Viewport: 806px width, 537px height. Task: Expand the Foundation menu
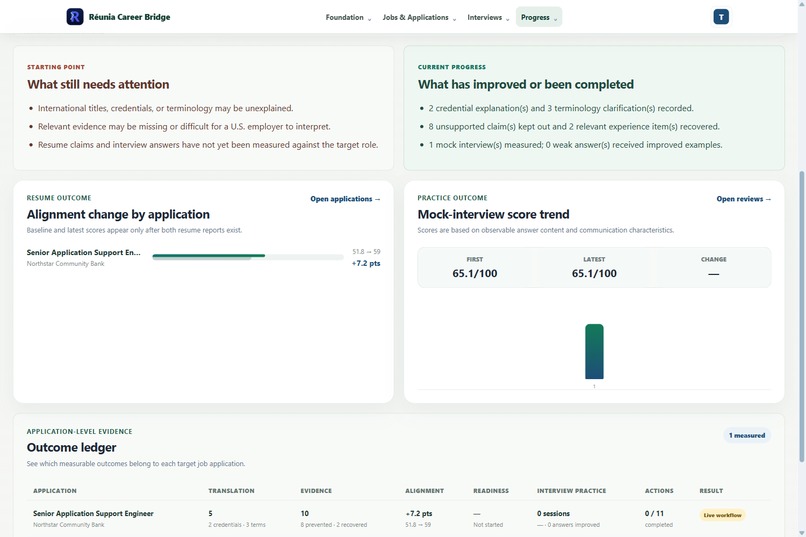(348, 17)
